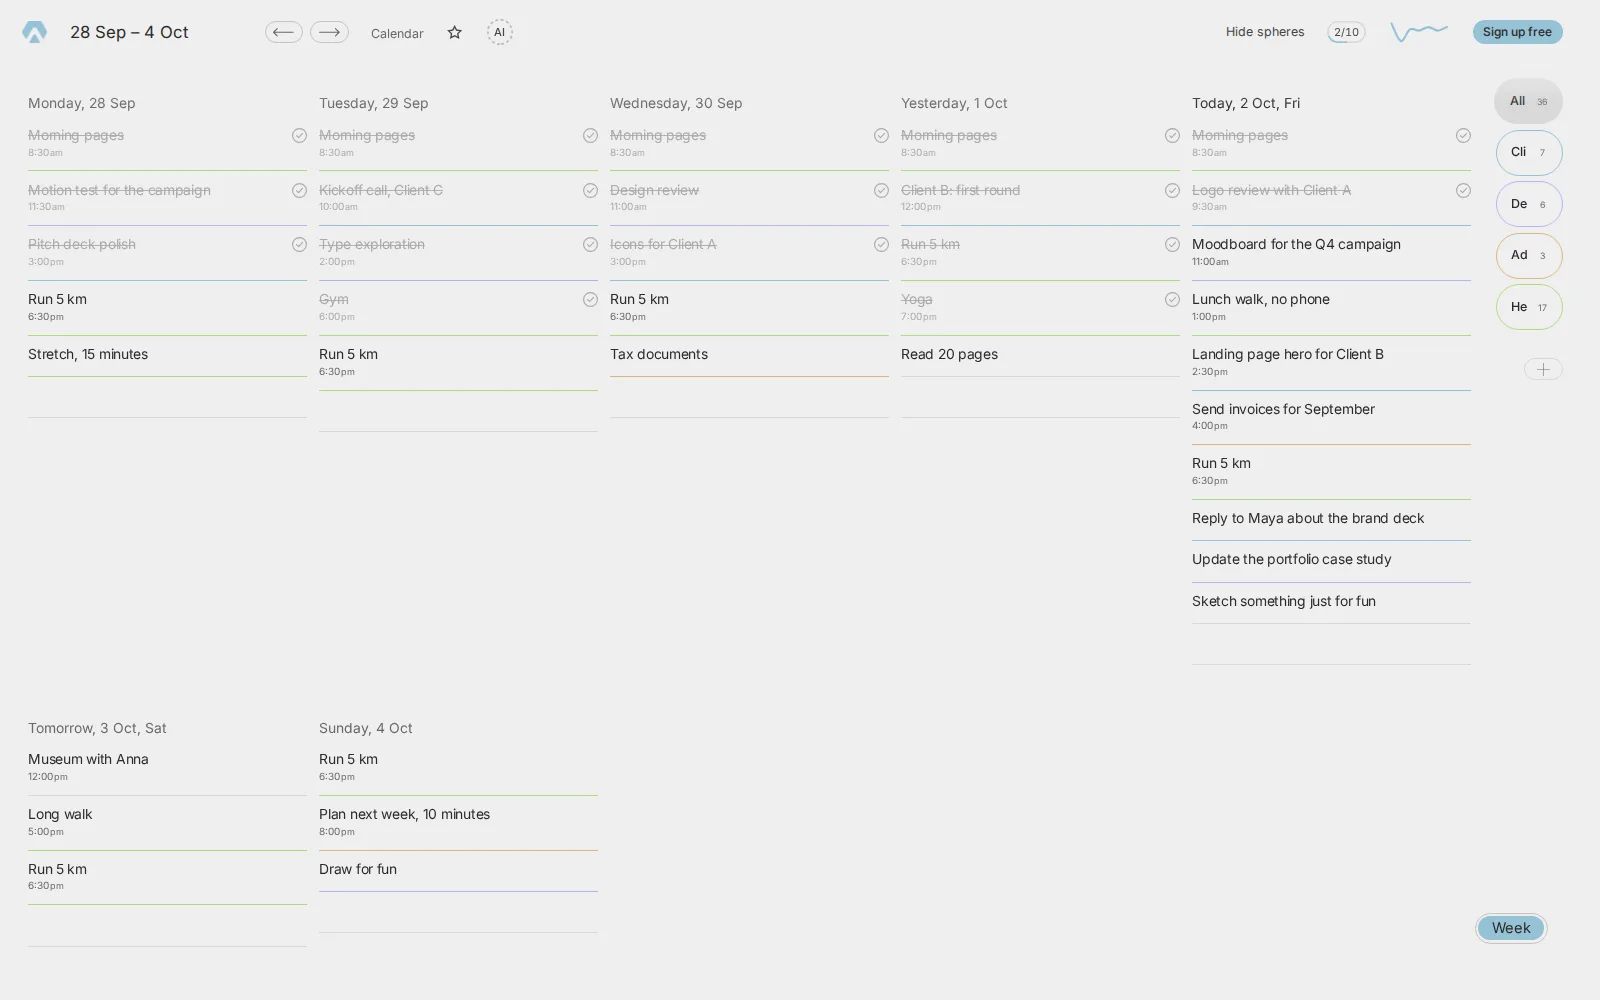Uncheck Icons for Client A

point(881,244)
